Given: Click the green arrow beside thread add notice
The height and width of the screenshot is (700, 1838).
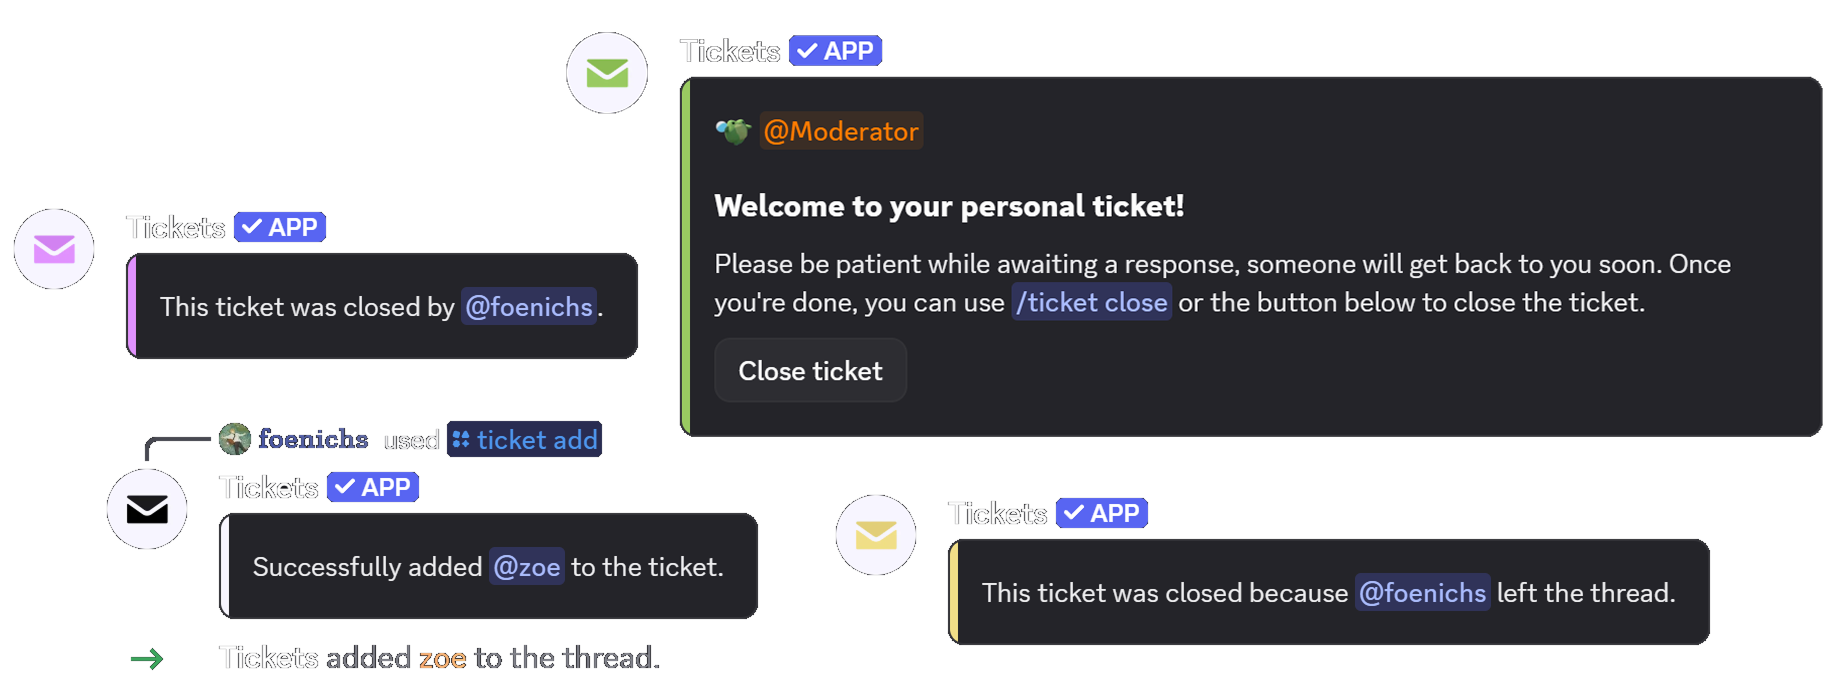Looking at the screenshot, I should [x=147, y=658].
